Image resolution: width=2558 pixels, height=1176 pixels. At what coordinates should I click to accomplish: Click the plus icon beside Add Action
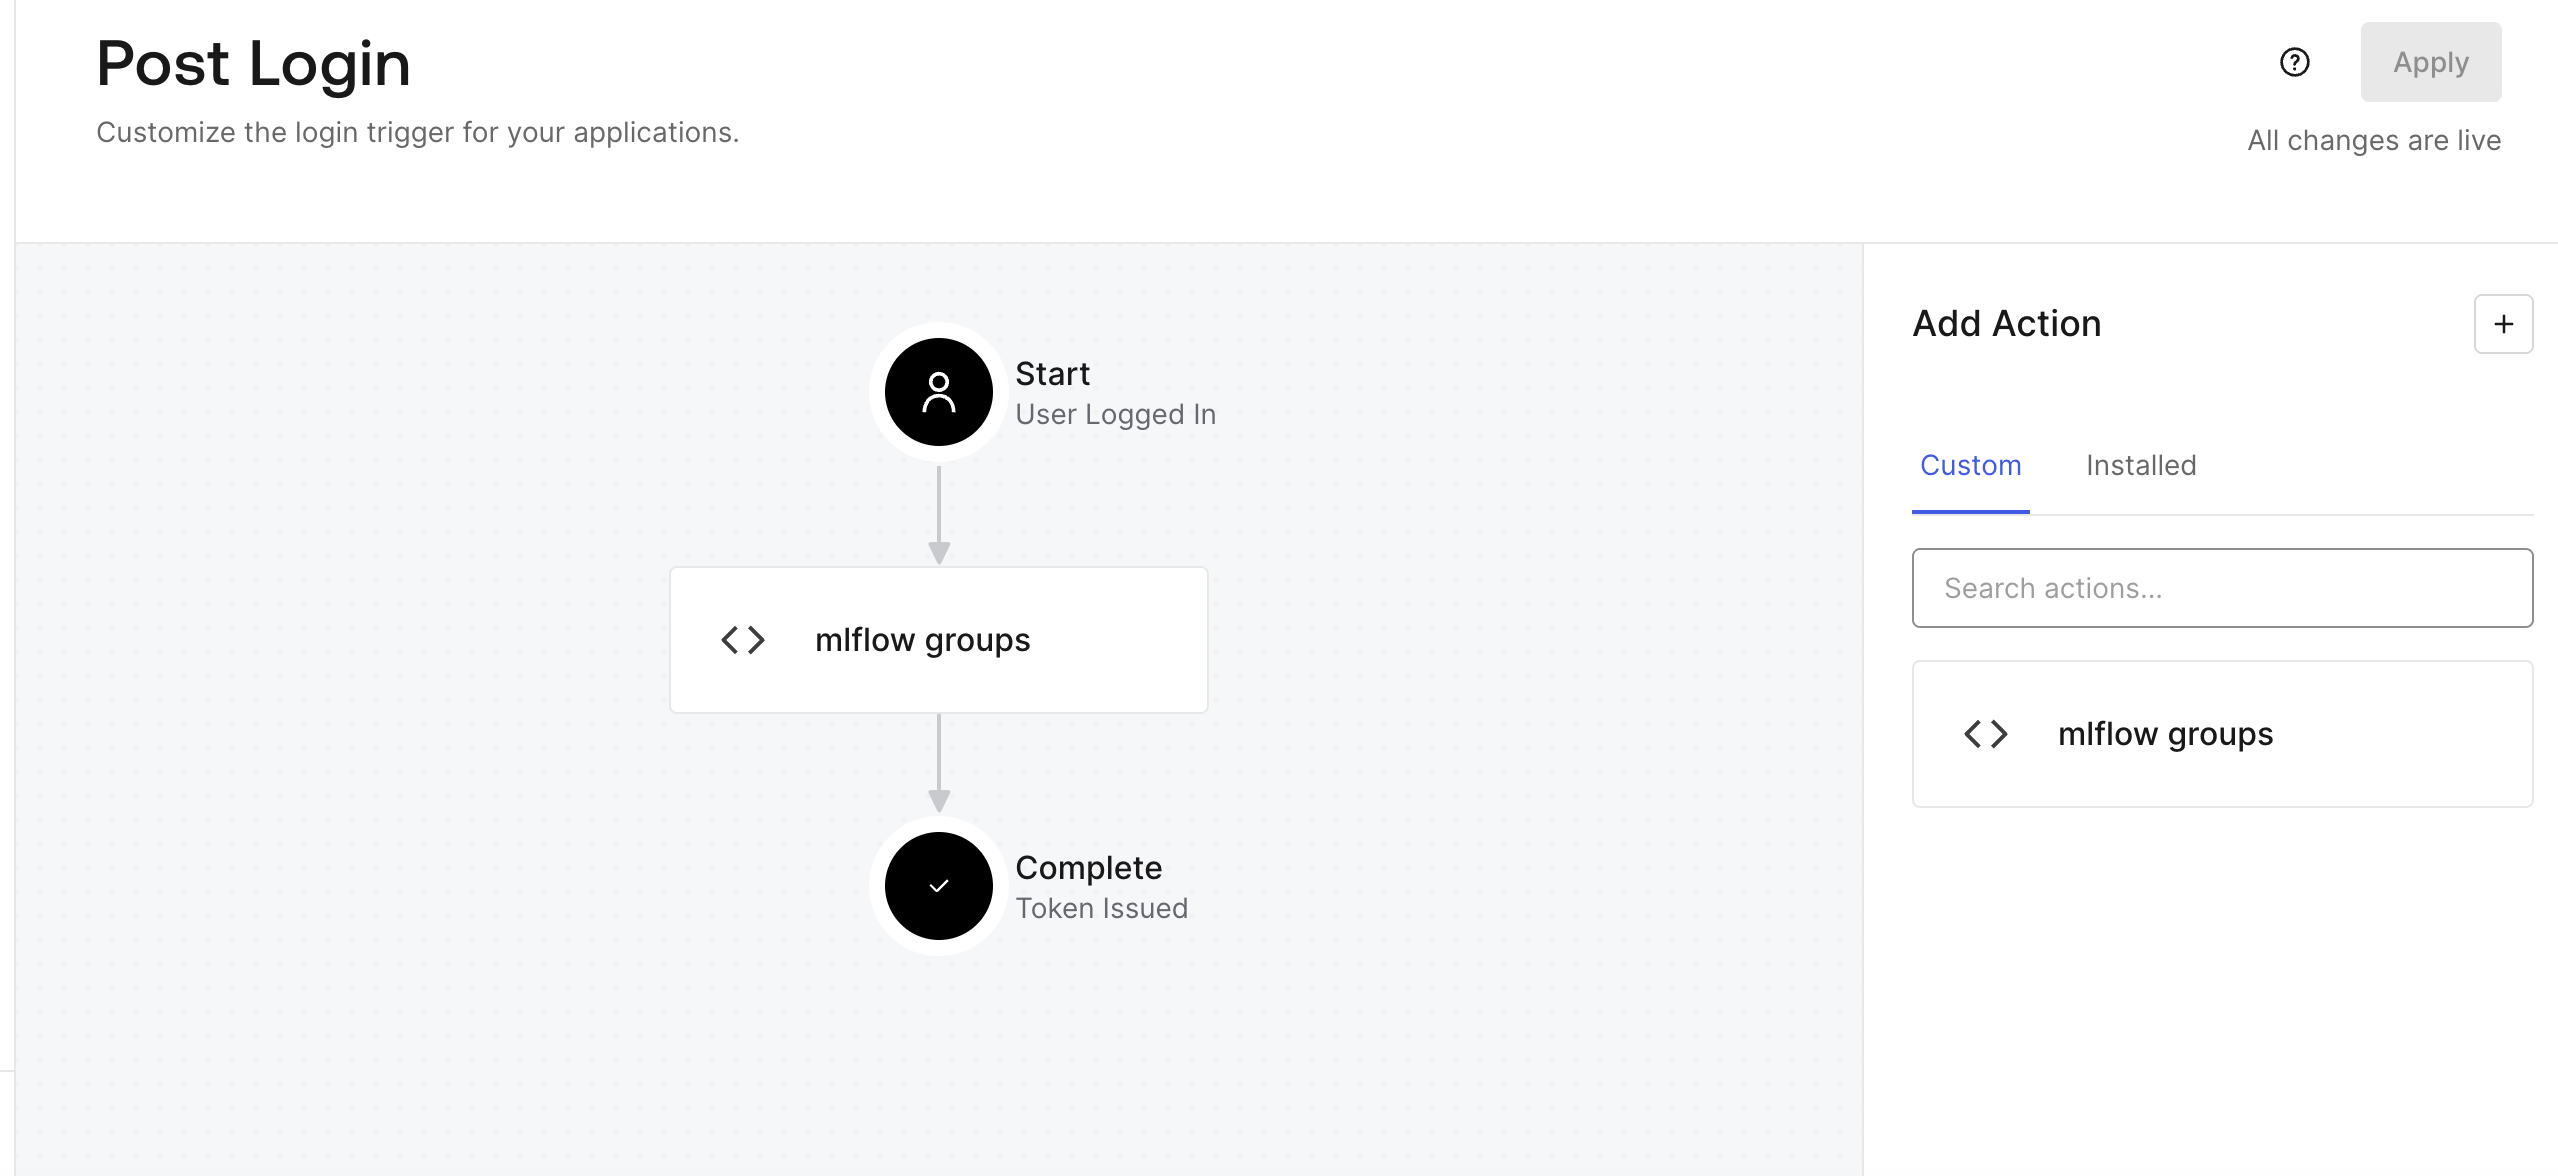(2503, 324)
